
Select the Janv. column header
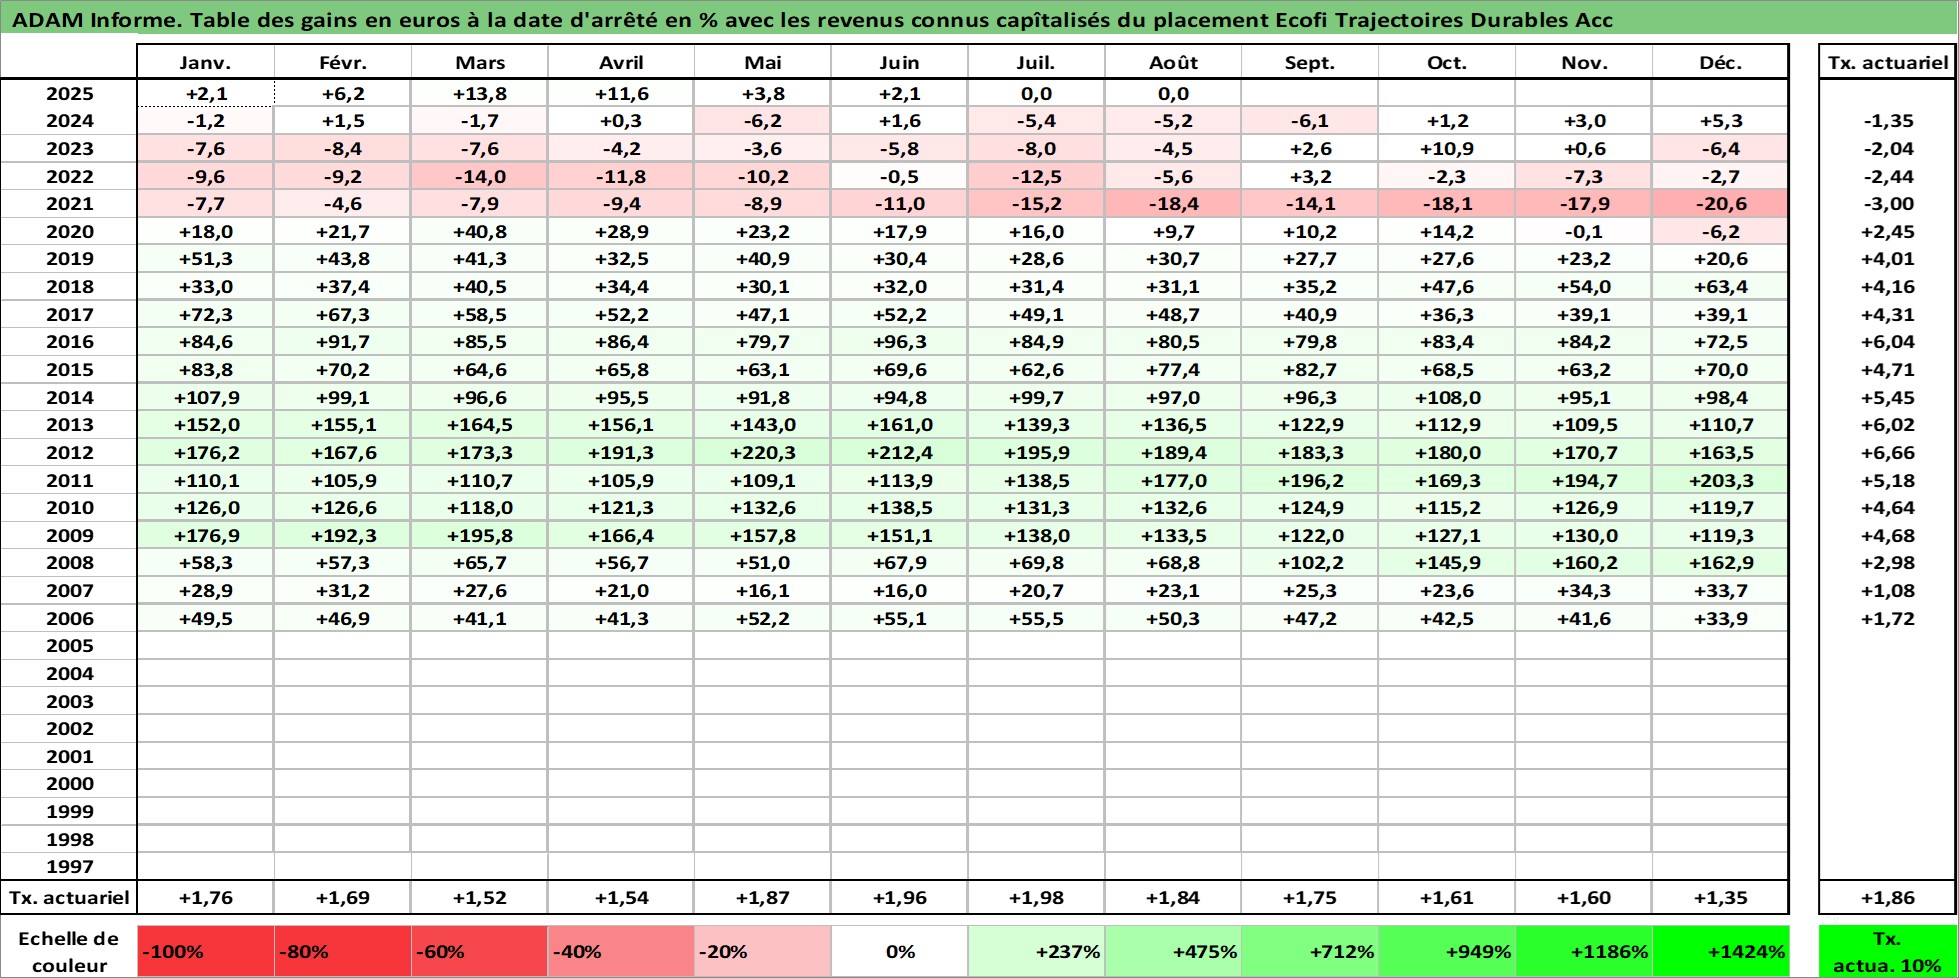(205, 62)
